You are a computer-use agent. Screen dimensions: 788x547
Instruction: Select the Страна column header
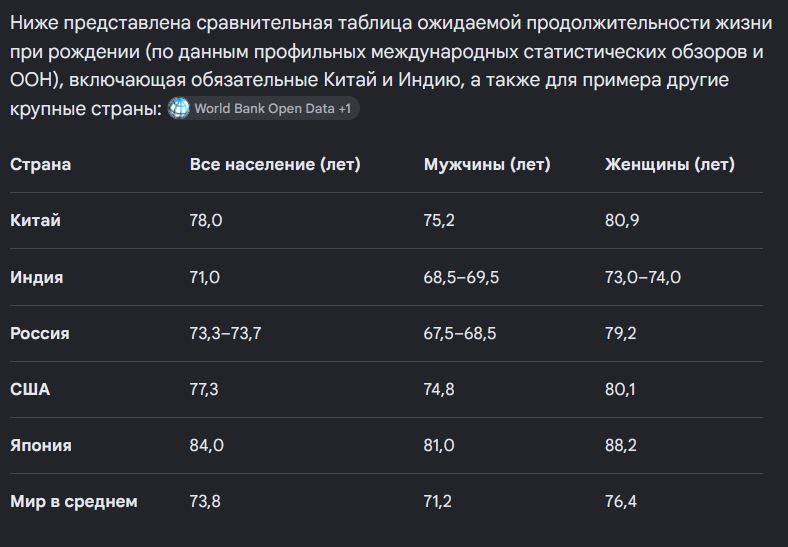pos(41,164)
